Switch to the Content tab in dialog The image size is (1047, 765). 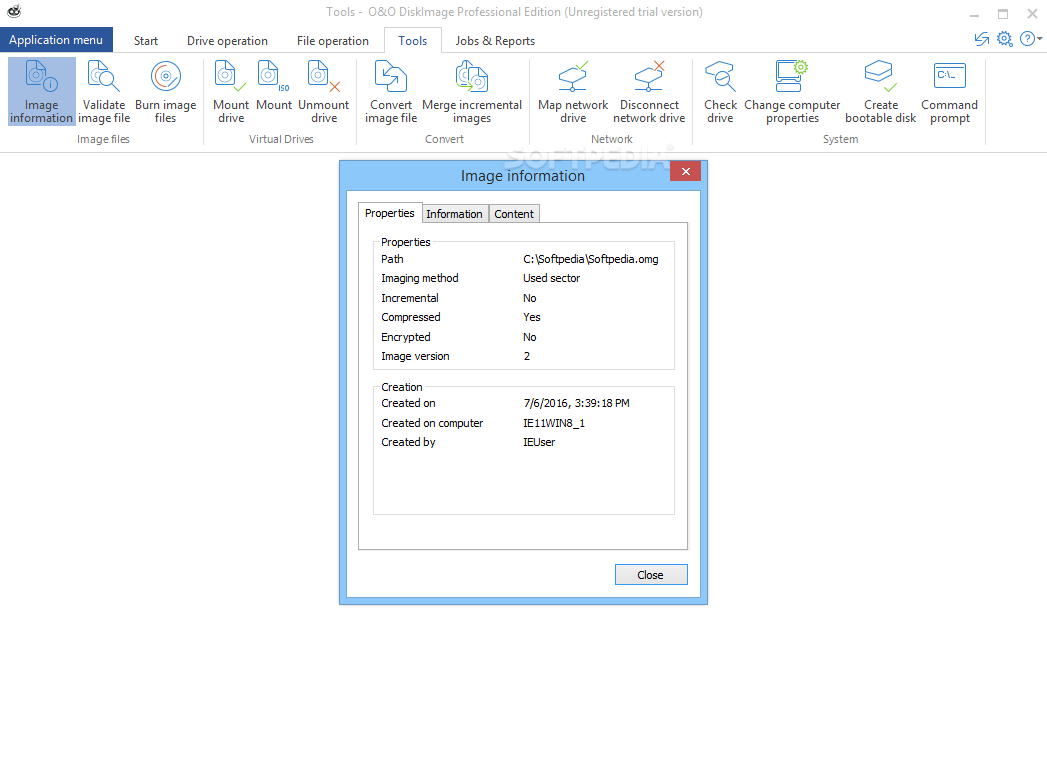[x=513, y=214]
